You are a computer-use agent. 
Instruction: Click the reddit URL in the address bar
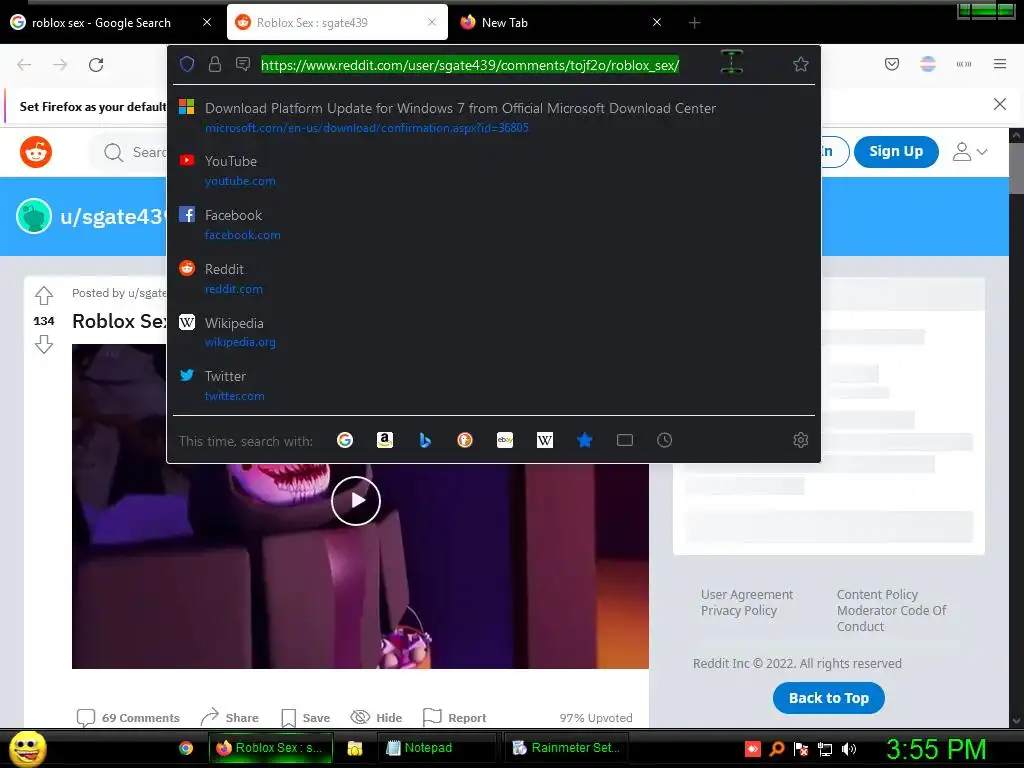point(470,65)
